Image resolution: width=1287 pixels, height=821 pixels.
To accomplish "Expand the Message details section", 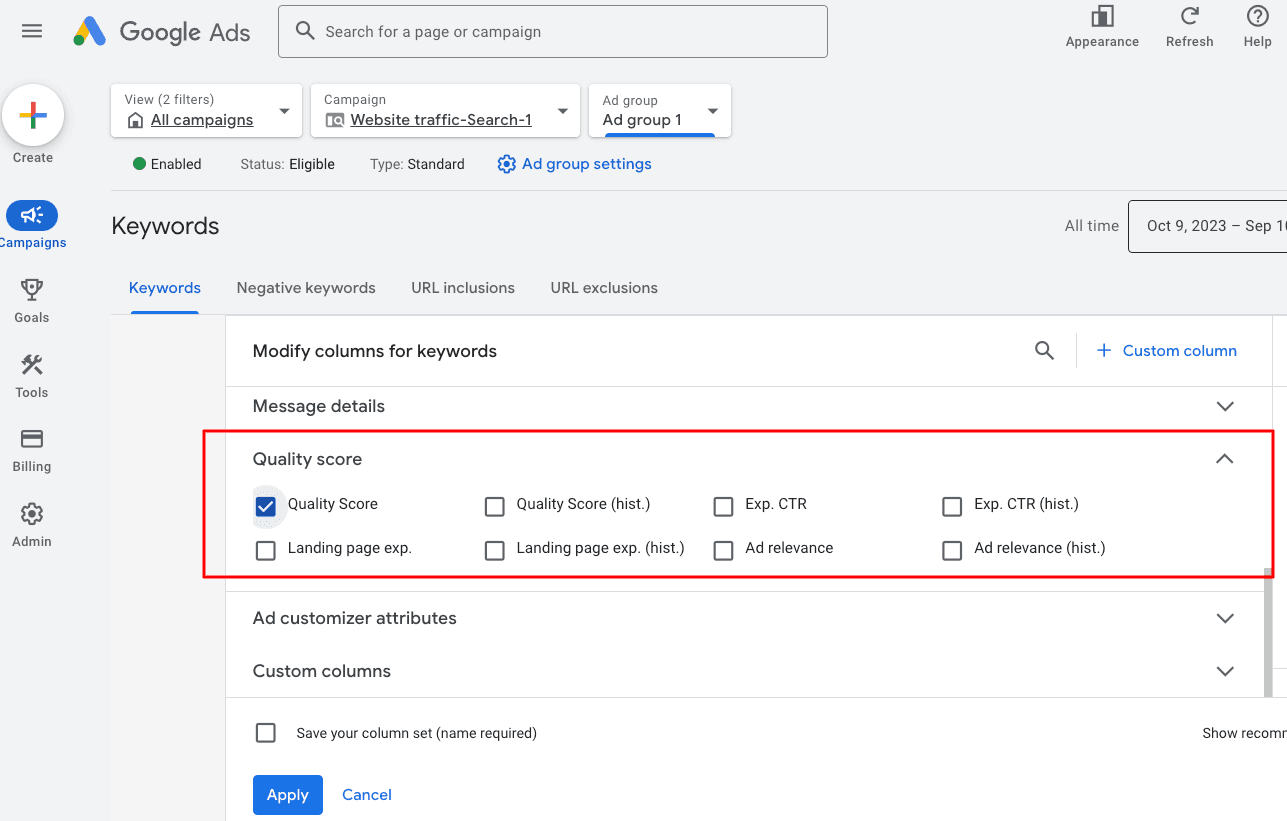I will pyautogui.click(x=1224, y=407).
